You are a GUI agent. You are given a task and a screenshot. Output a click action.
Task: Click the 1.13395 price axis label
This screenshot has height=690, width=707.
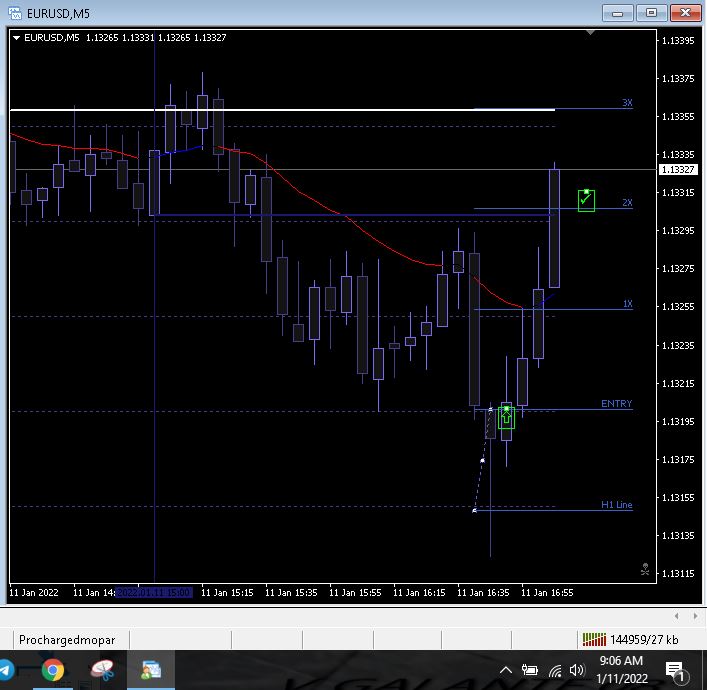(x=678, y=41)
